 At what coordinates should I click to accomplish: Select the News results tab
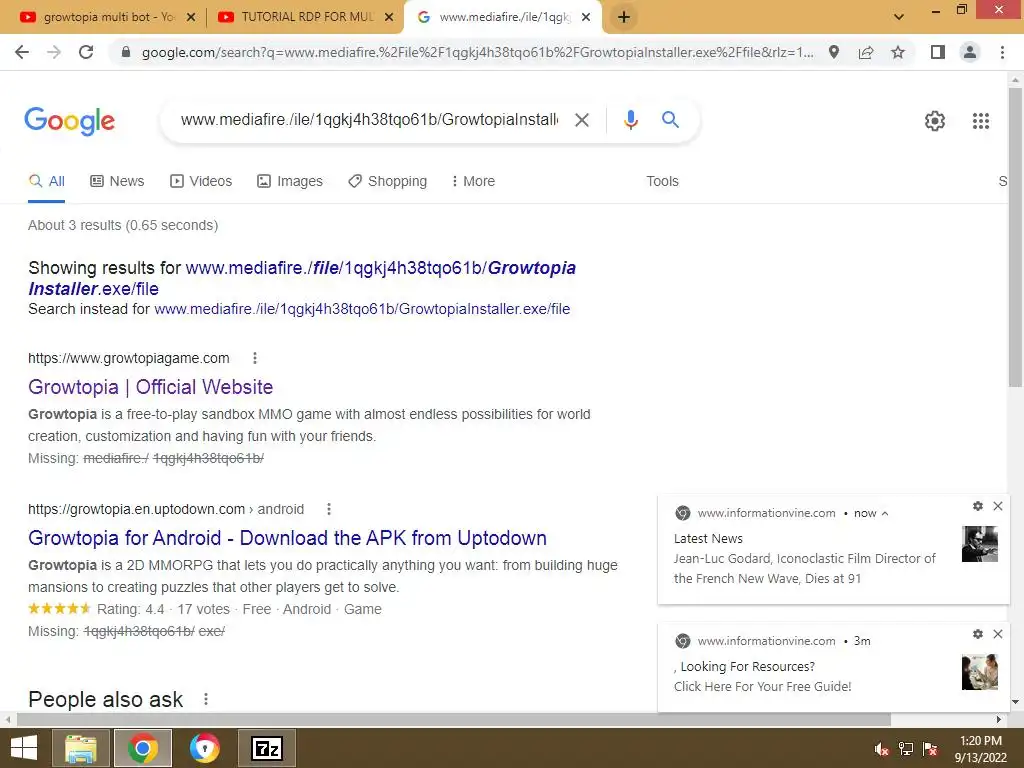117,182
